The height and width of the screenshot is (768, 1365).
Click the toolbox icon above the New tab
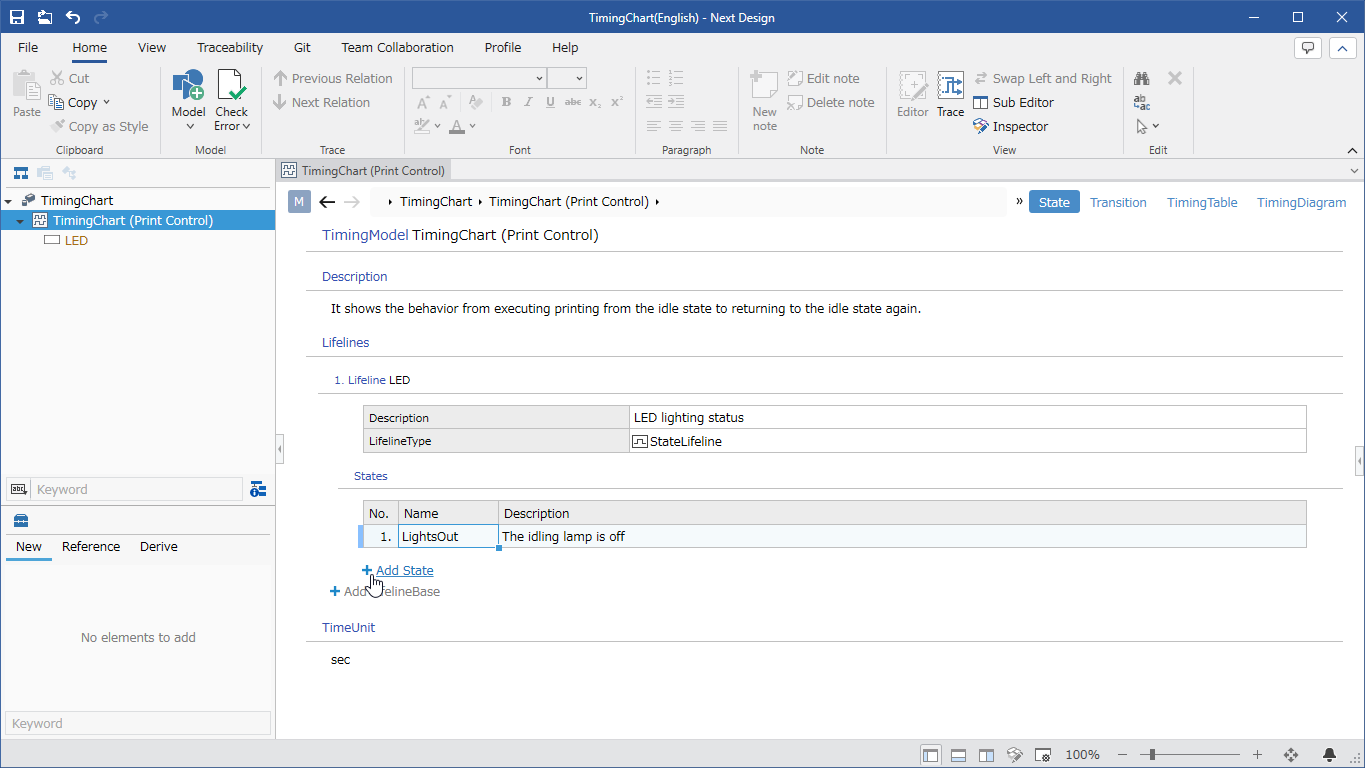tap(20, 520)
